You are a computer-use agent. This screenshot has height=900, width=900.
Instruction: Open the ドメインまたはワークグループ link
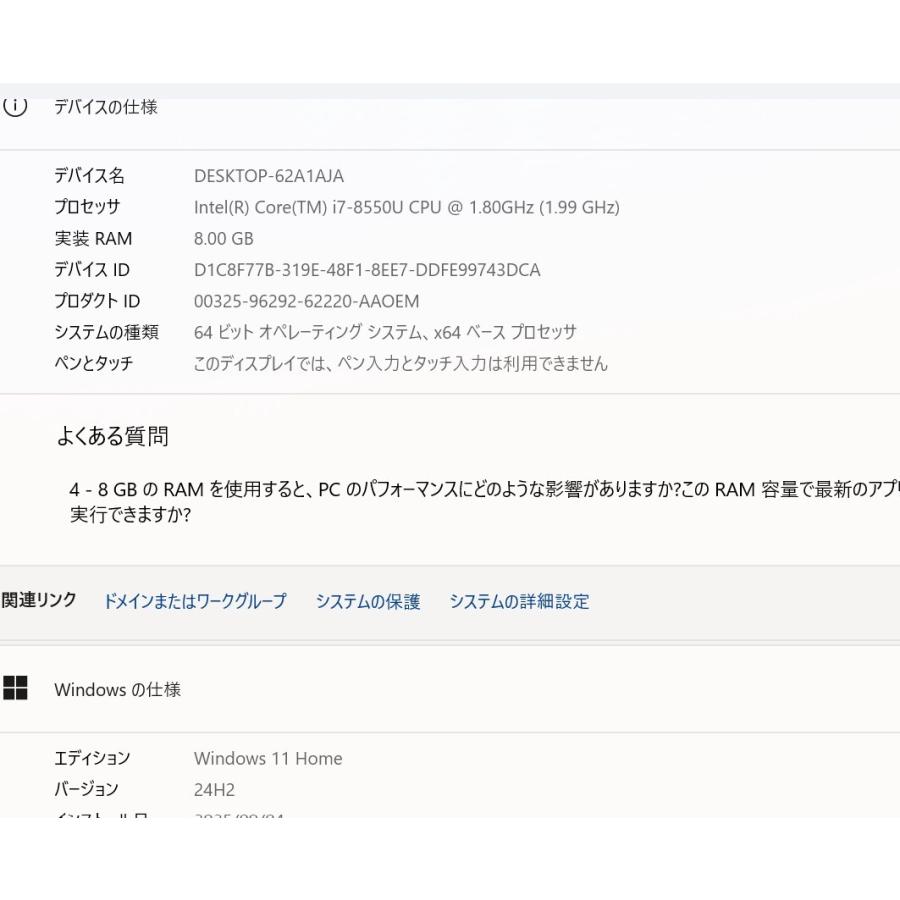click(x=195, y=601)
